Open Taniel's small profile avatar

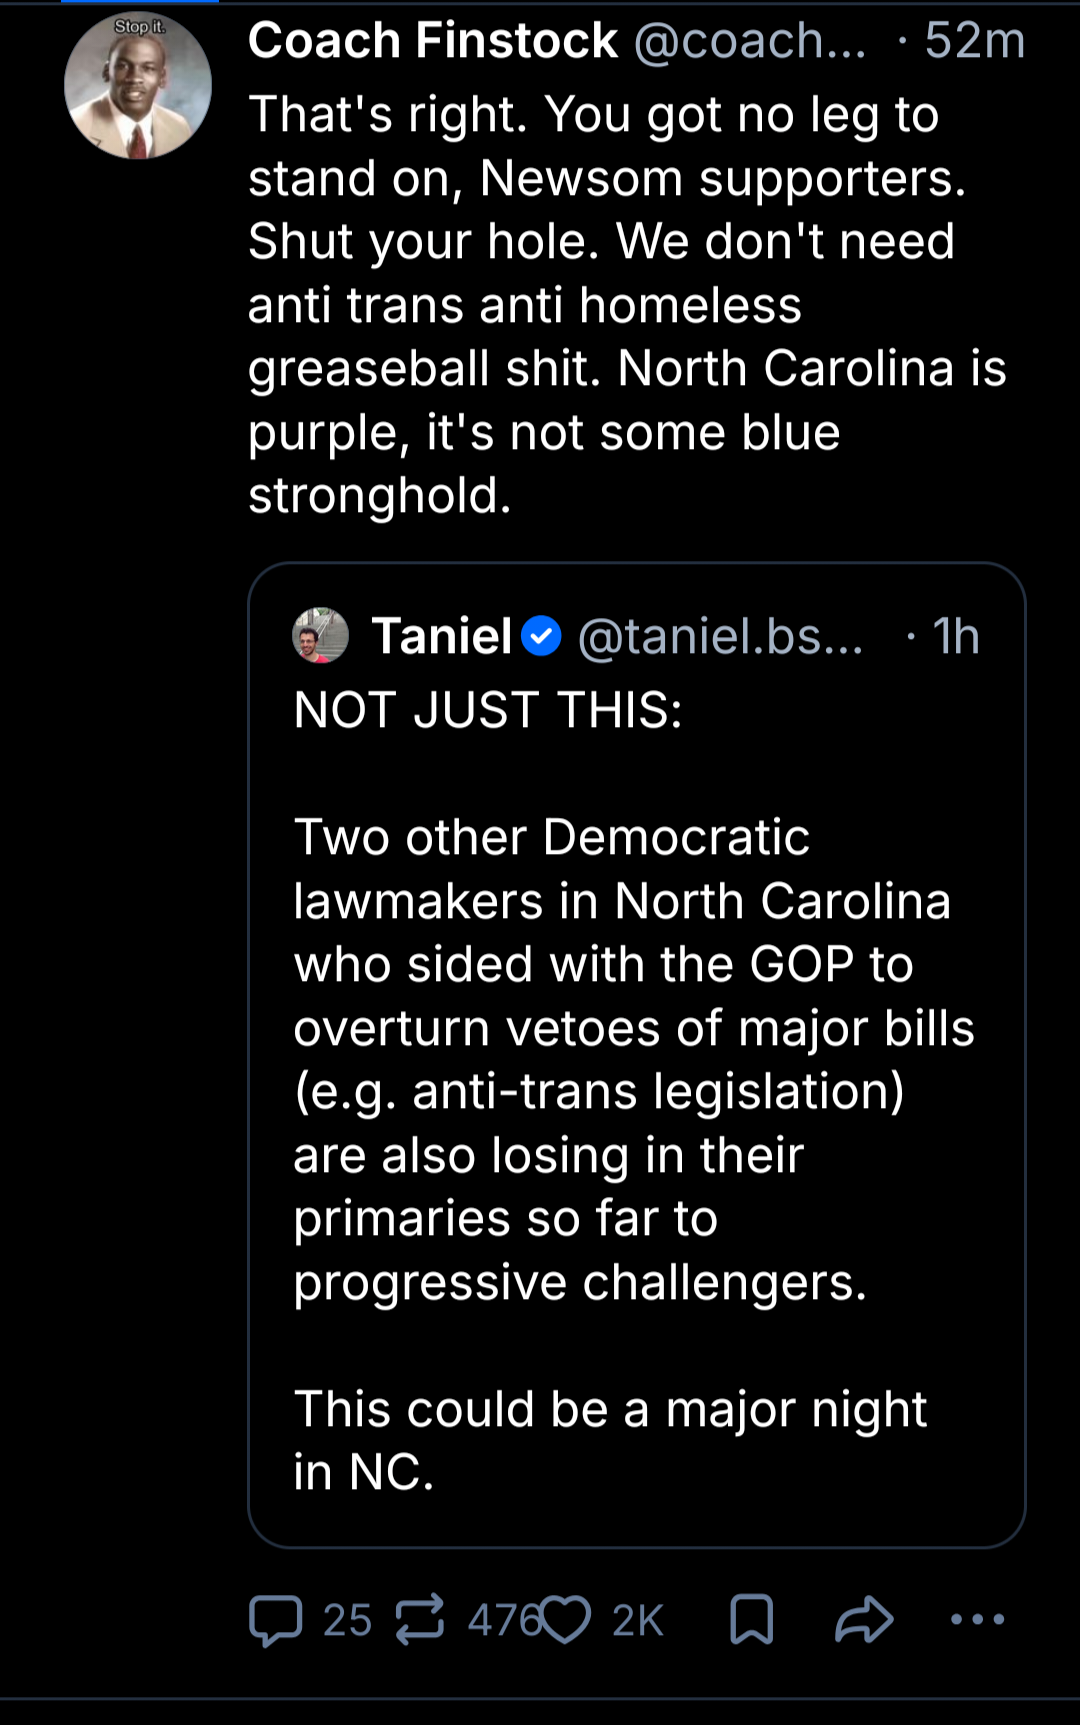click(x=320, y=635)
